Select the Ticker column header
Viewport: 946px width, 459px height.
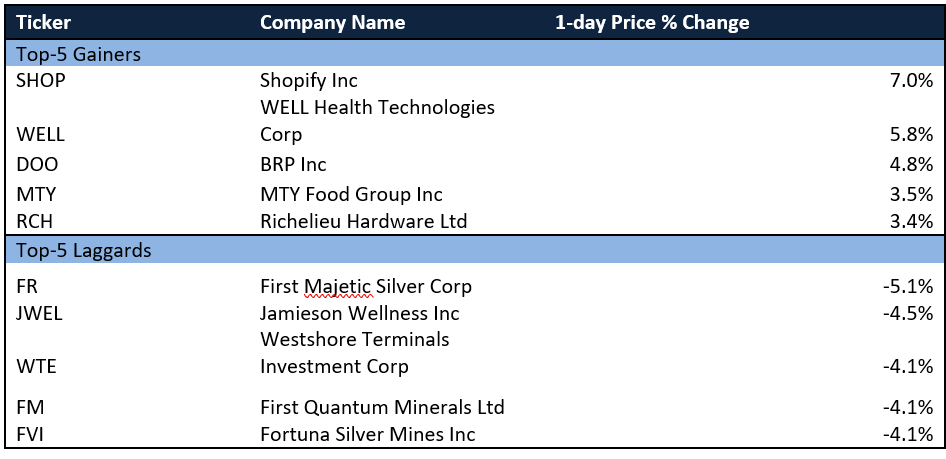pyautogui.click(x=43, y=23)
